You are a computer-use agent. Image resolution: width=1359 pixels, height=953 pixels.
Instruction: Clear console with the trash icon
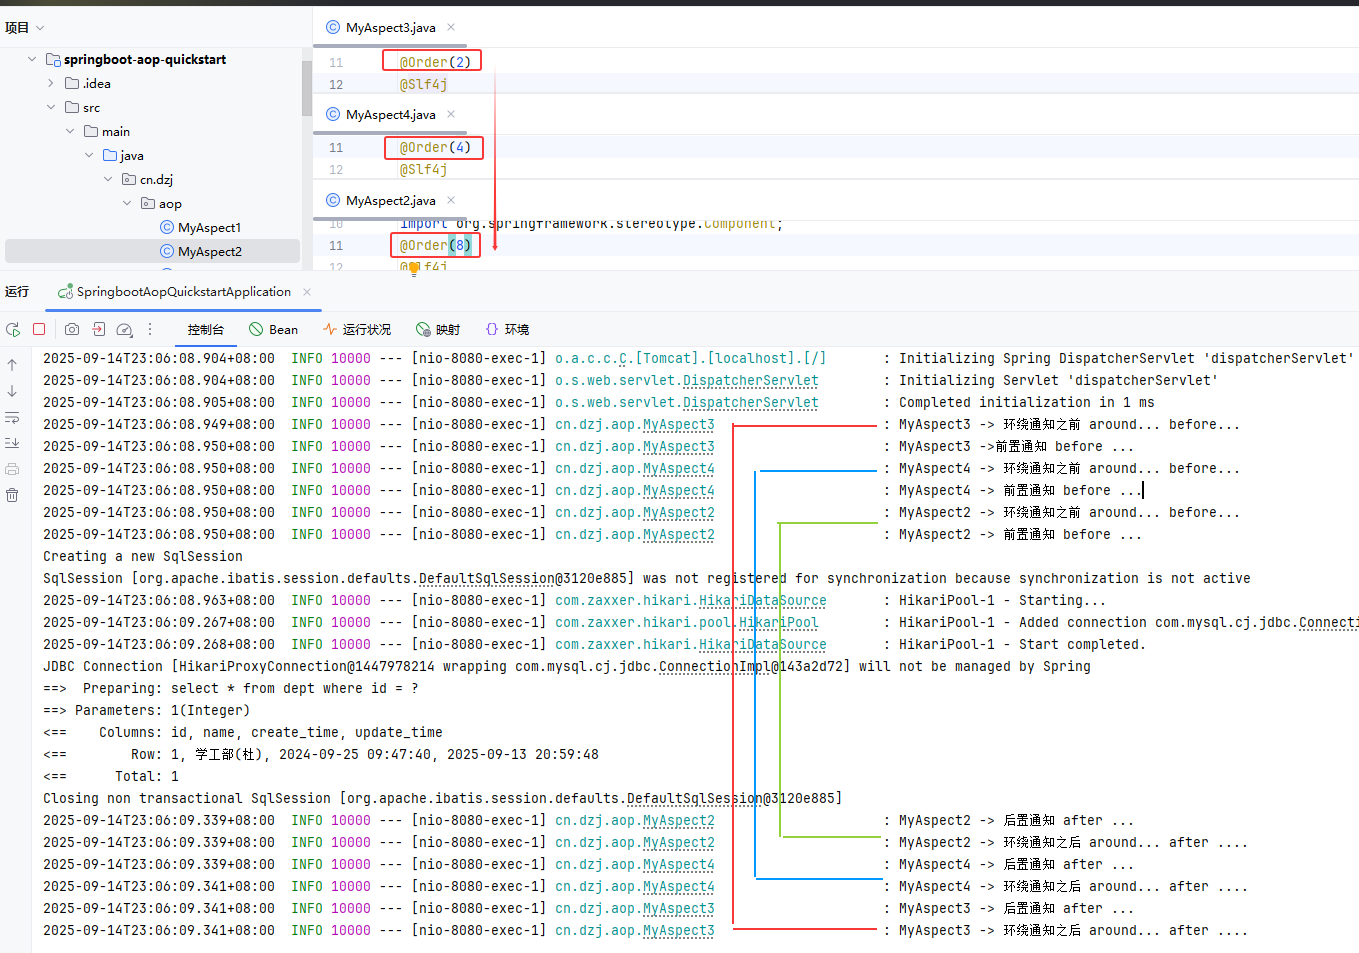(x=12, y=495)
